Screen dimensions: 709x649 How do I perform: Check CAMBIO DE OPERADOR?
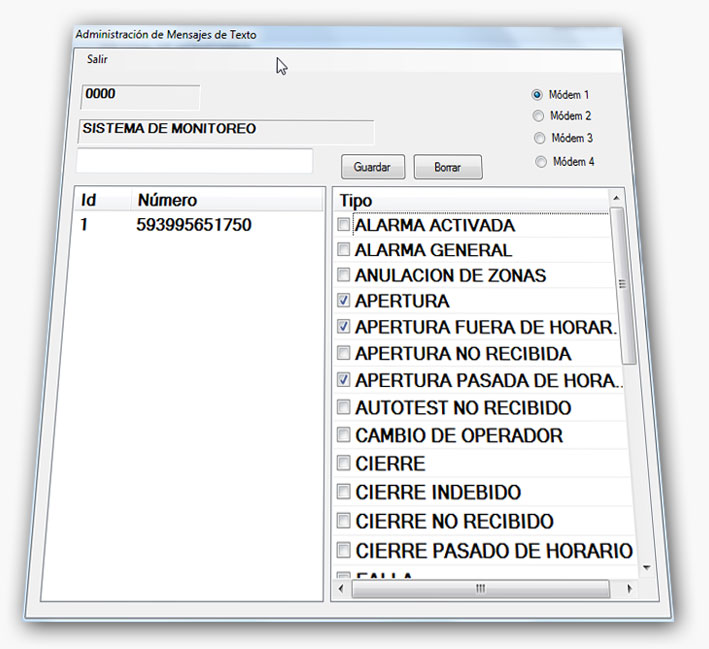tap(344, 436)
